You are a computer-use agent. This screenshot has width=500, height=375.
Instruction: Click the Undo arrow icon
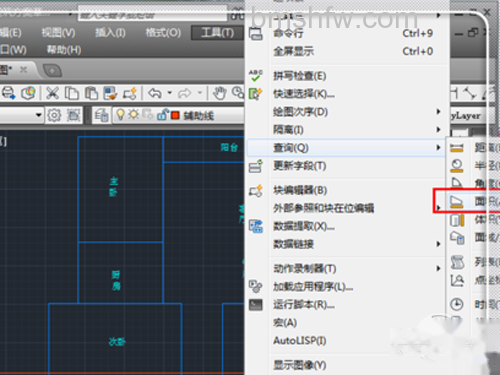[x=155, y=93]
